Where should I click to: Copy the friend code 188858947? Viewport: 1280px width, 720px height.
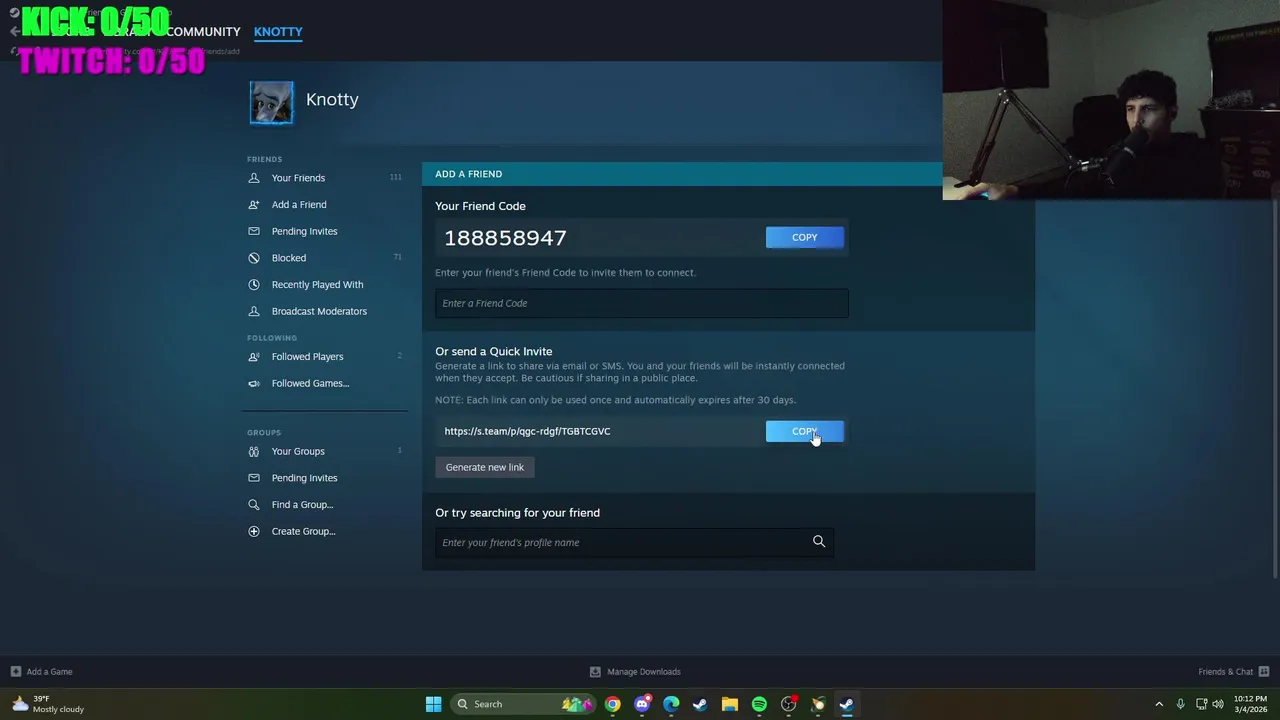pyautogui.click(x=805, y=237)
